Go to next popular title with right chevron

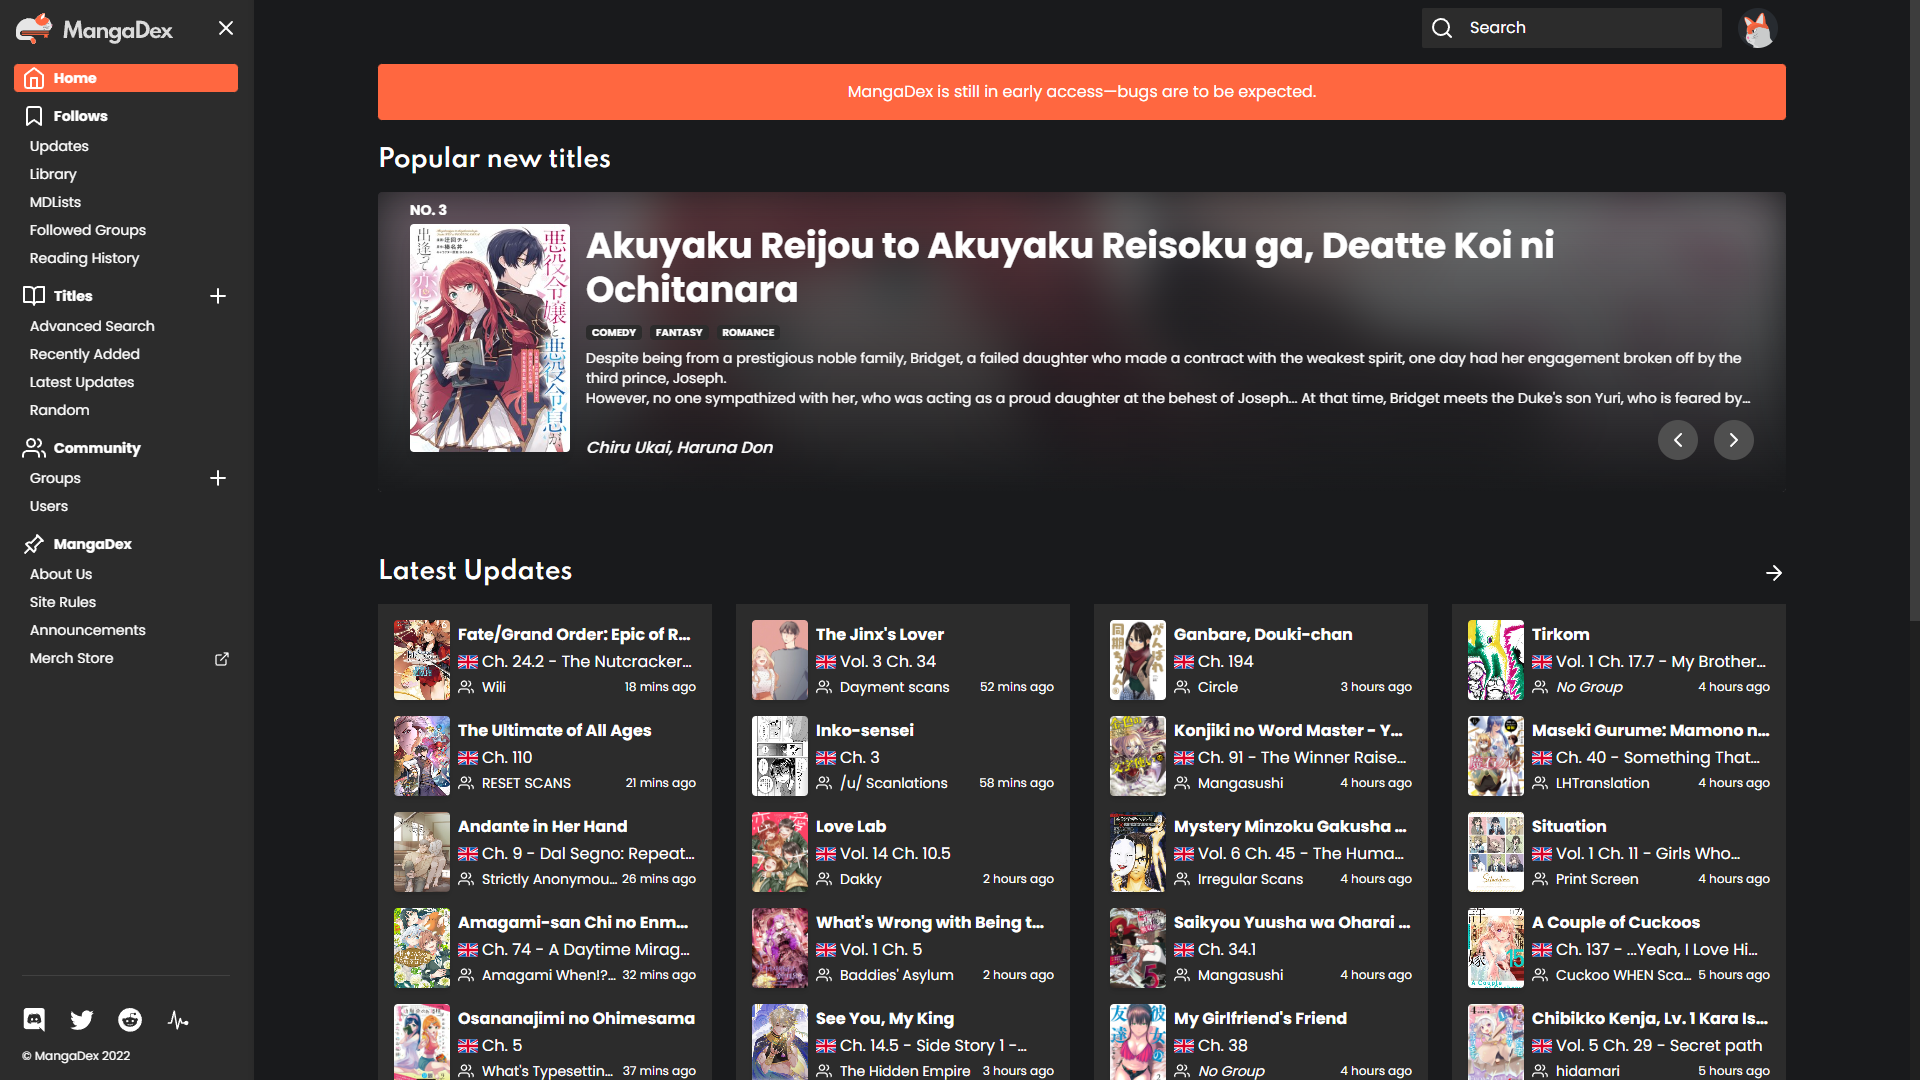click(x=1734, y=440)
